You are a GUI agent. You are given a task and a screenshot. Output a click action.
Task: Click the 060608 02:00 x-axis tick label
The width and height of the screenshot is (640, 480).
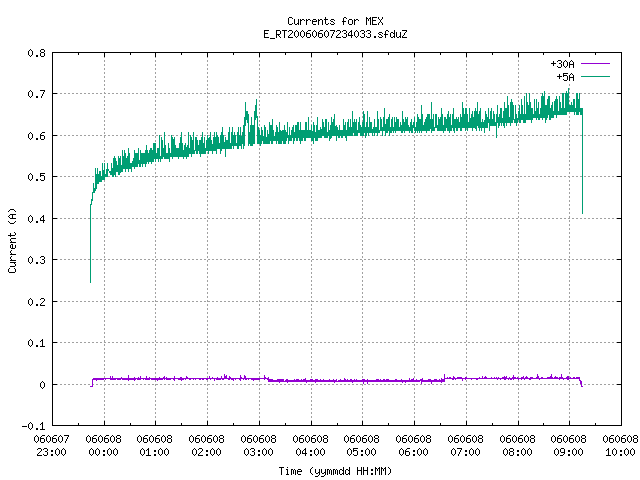coord(206,445)
